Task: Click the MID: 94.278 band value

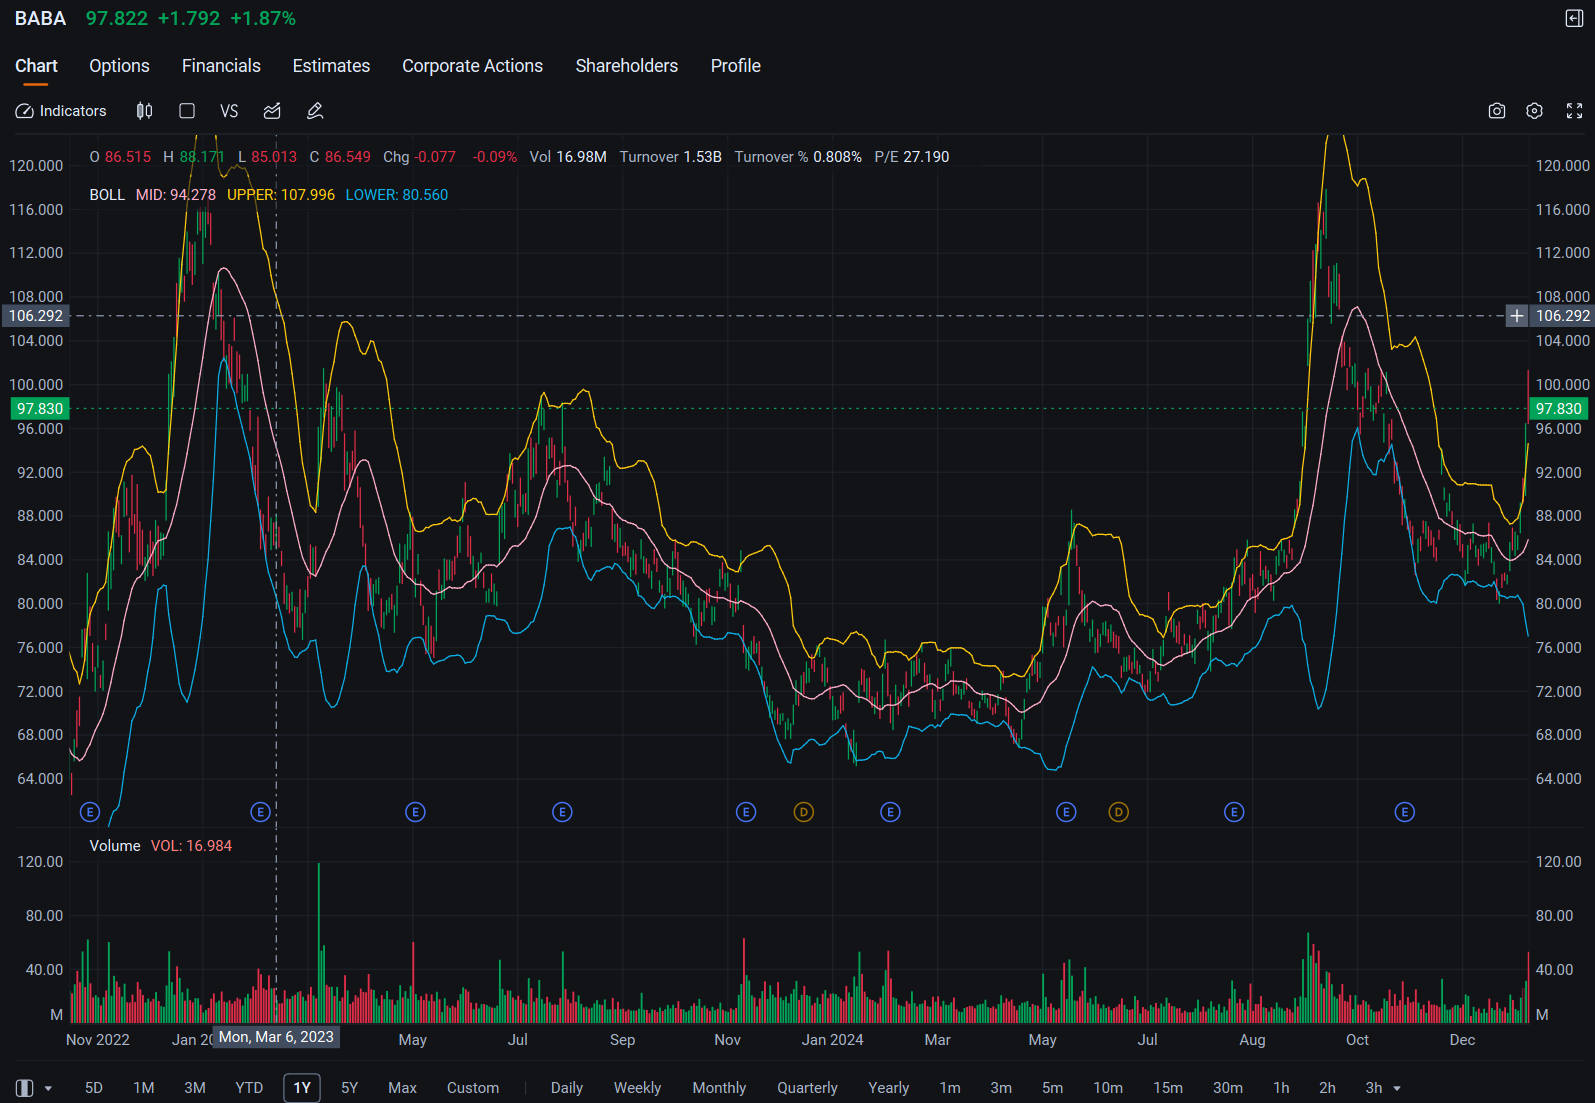Action: click(x=176, y=195)
